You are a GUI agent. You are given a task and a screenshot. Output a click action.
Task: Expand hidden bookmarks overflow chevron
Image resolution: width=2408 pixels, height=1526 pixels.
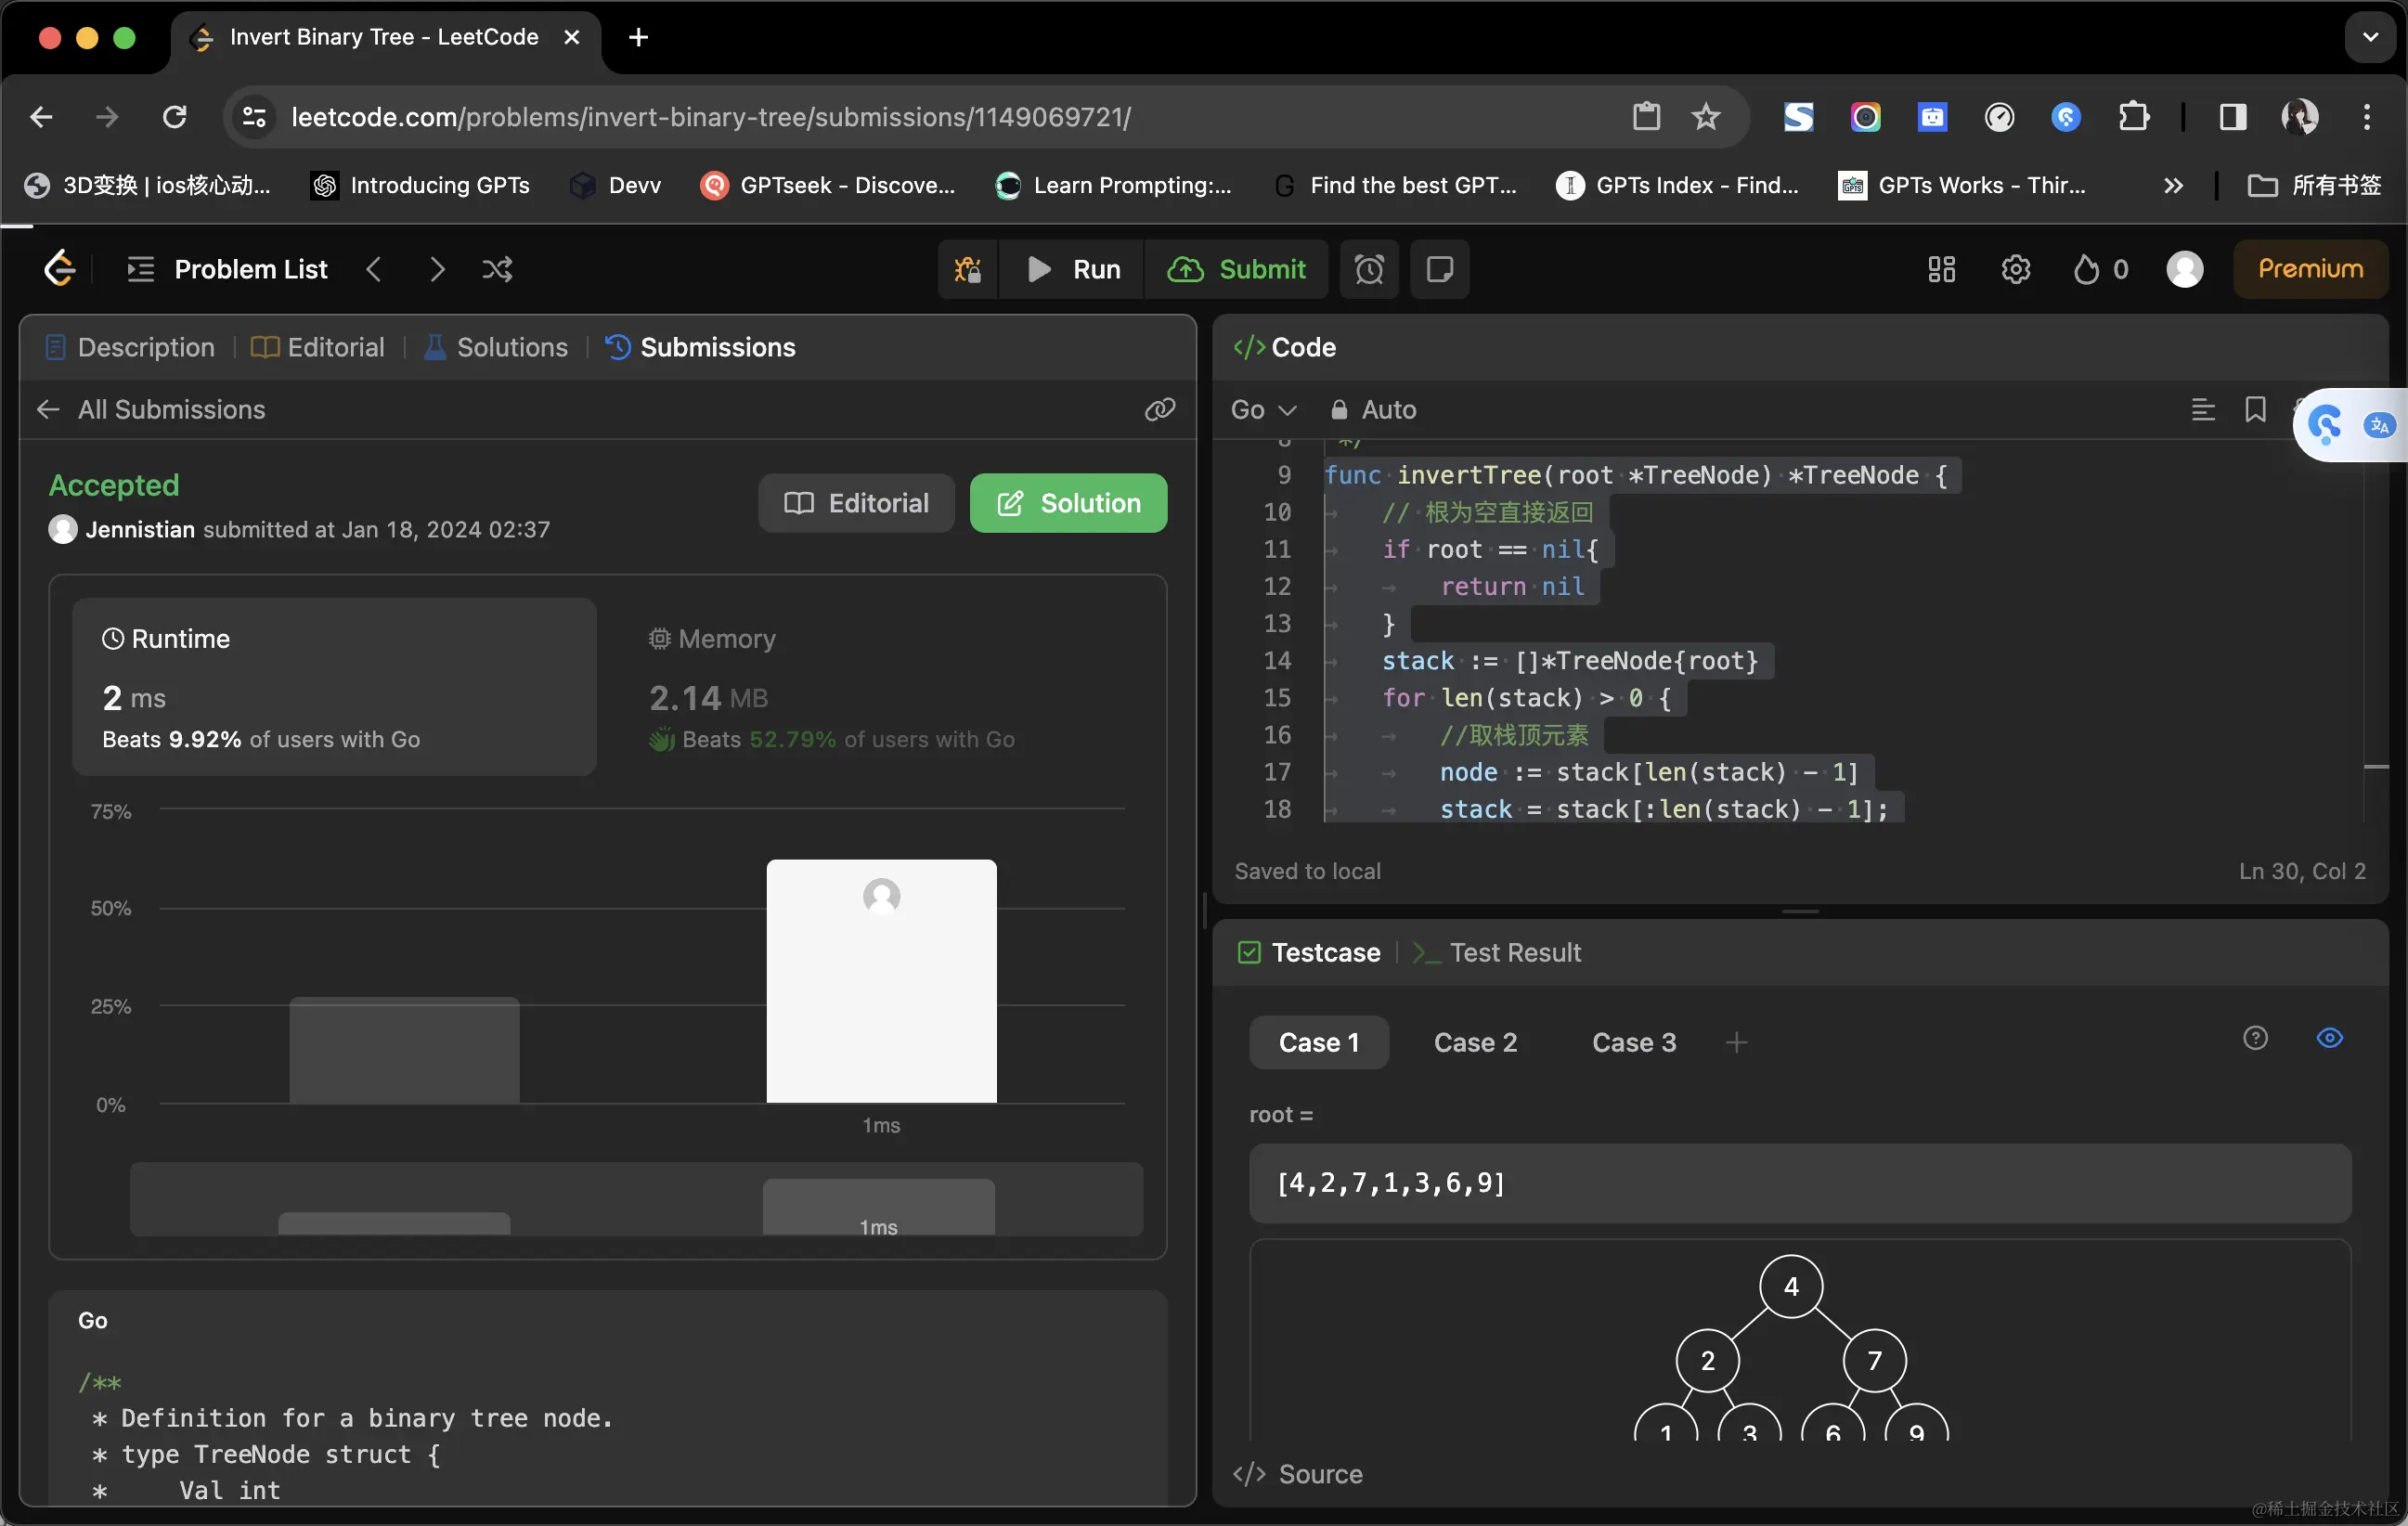pos(2172,185)
